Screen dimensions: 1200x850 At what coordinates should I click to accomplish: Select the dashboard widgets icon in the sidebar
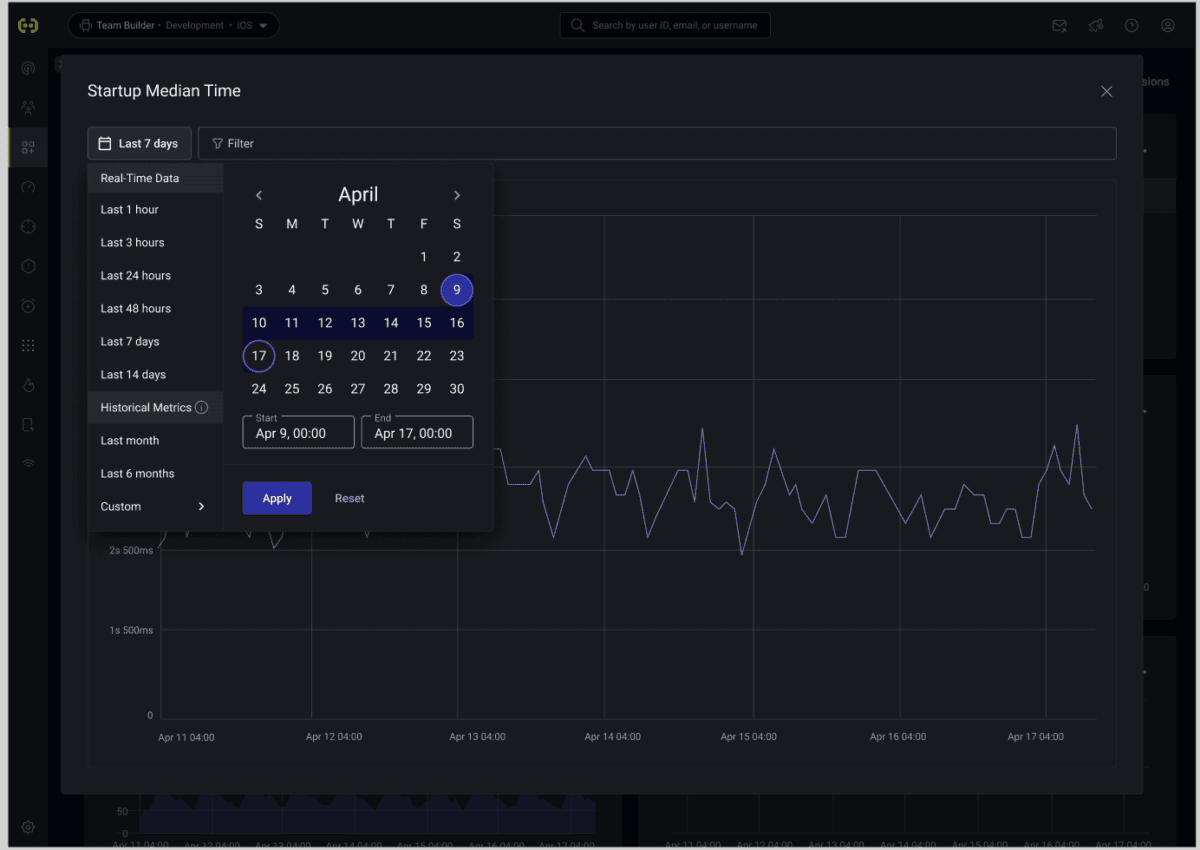28,147
